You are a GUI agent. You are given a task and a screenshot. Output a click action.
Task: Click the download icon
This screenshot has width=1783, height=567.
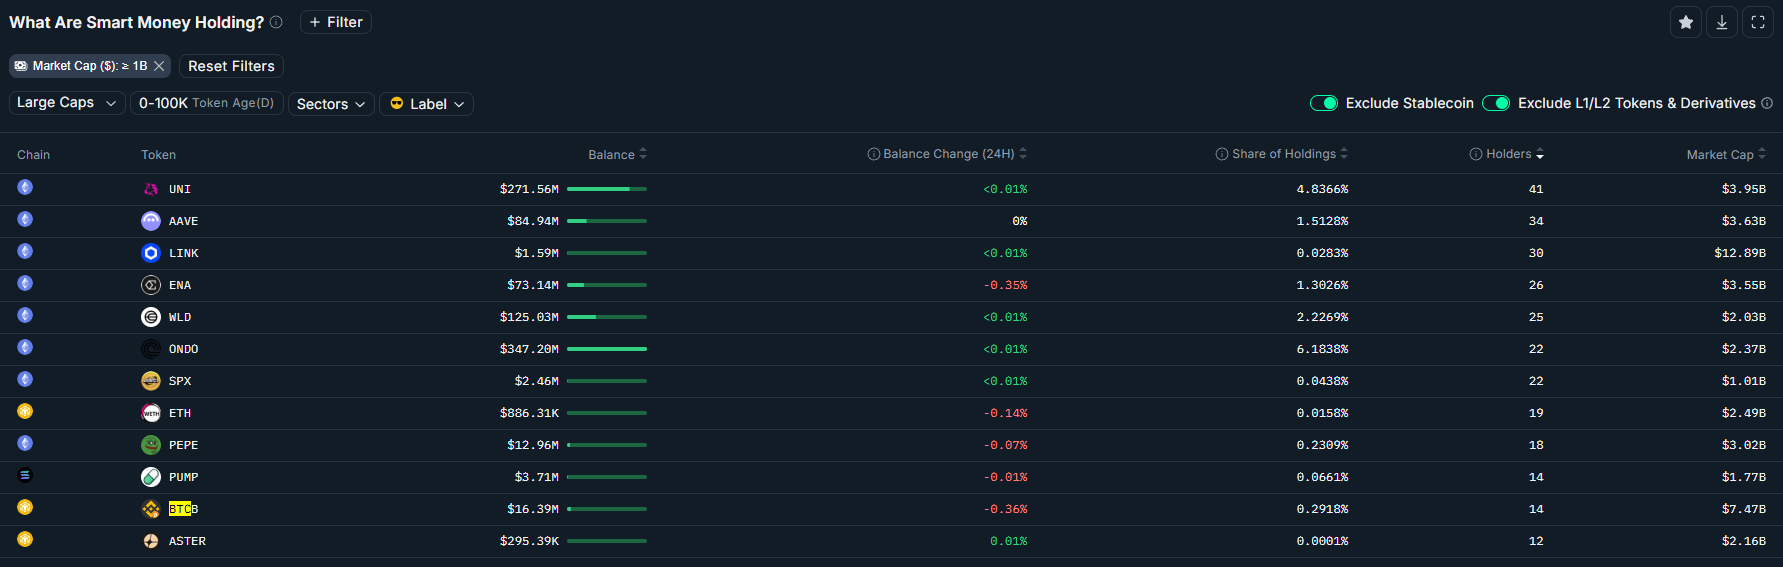point(1722,22)
